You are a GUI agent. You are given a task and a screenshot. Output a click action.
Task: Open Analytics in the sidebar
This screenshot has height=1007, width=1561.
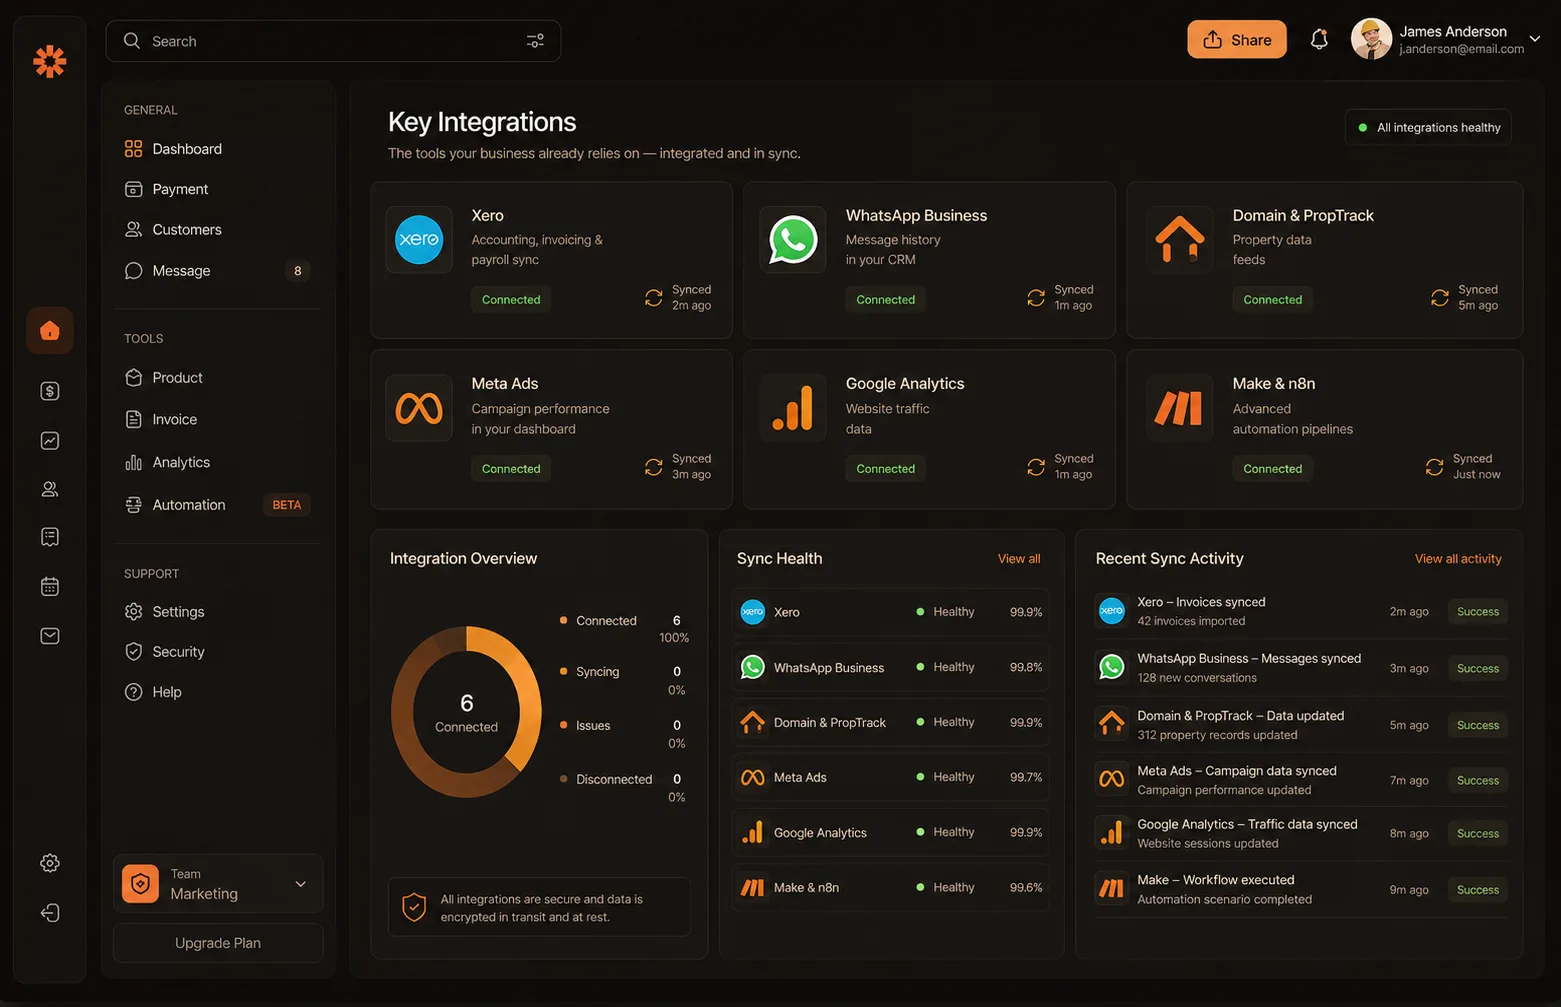pos(217,463)
